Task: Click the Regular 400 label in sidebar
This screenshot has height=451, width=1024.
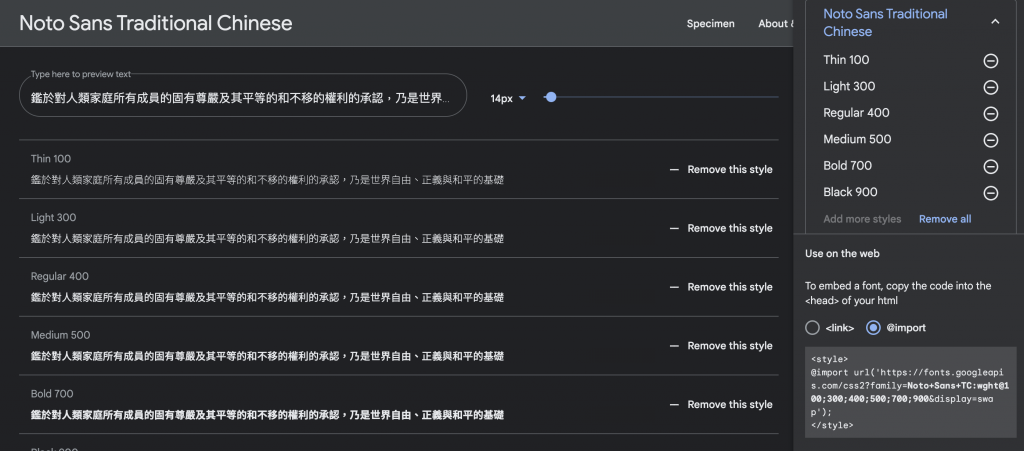Action: coord(856,113)
